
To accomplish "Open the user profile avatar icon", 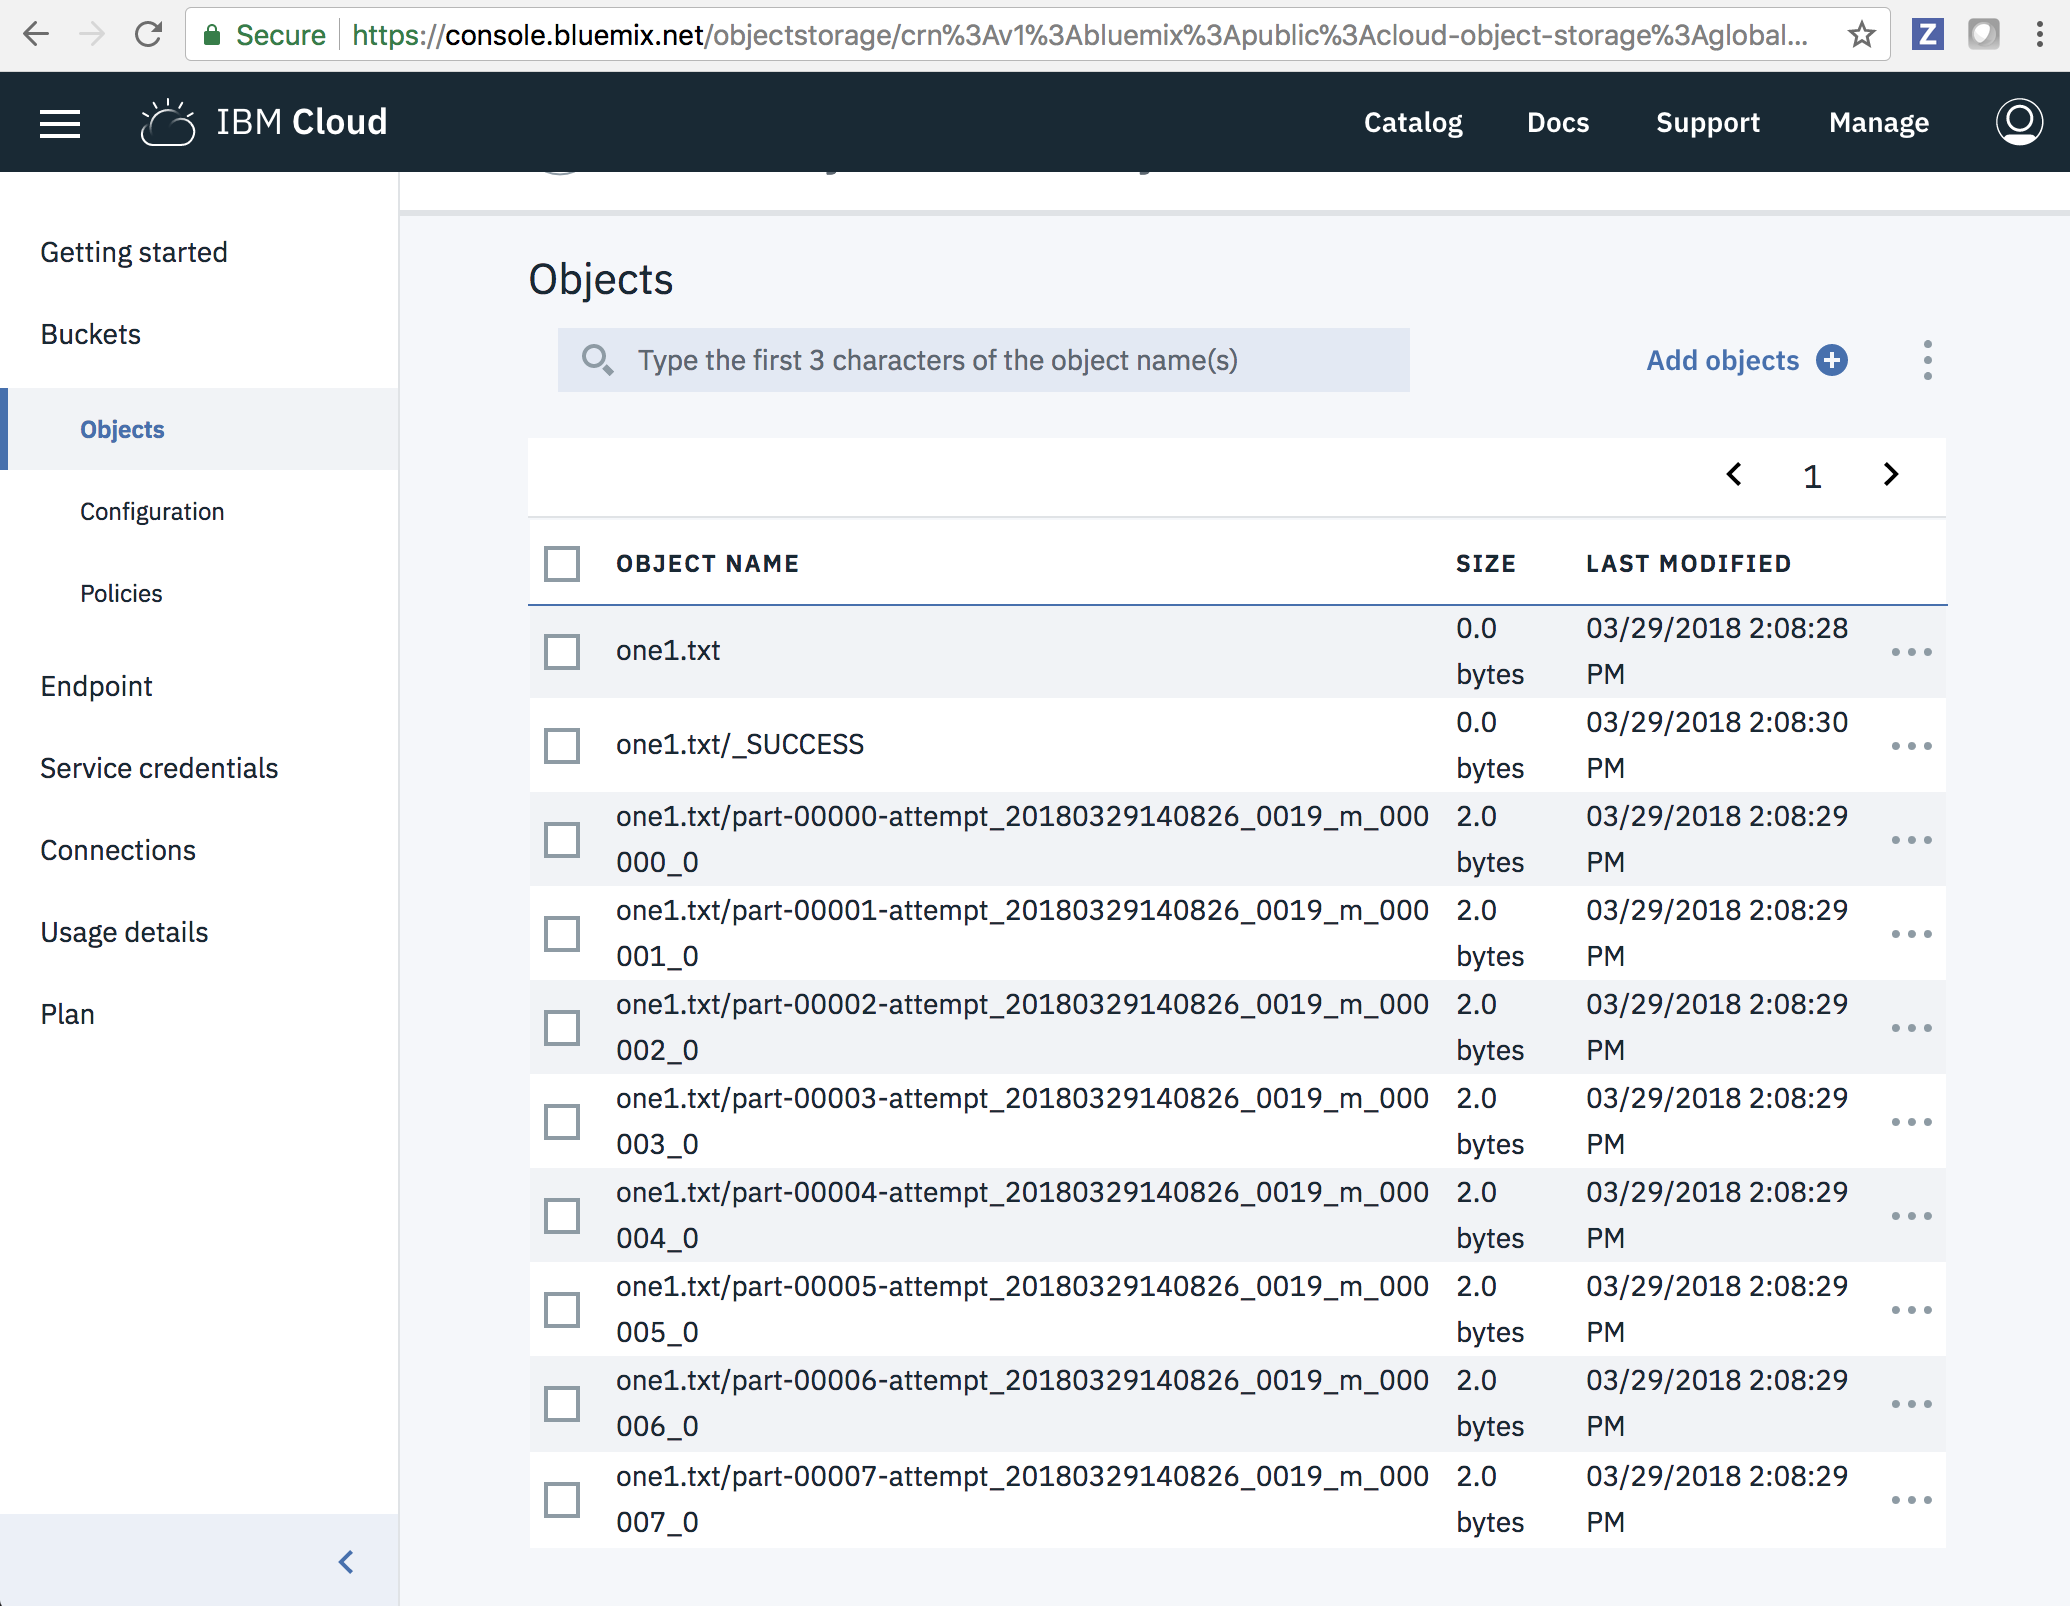I will pos(2018,122).
